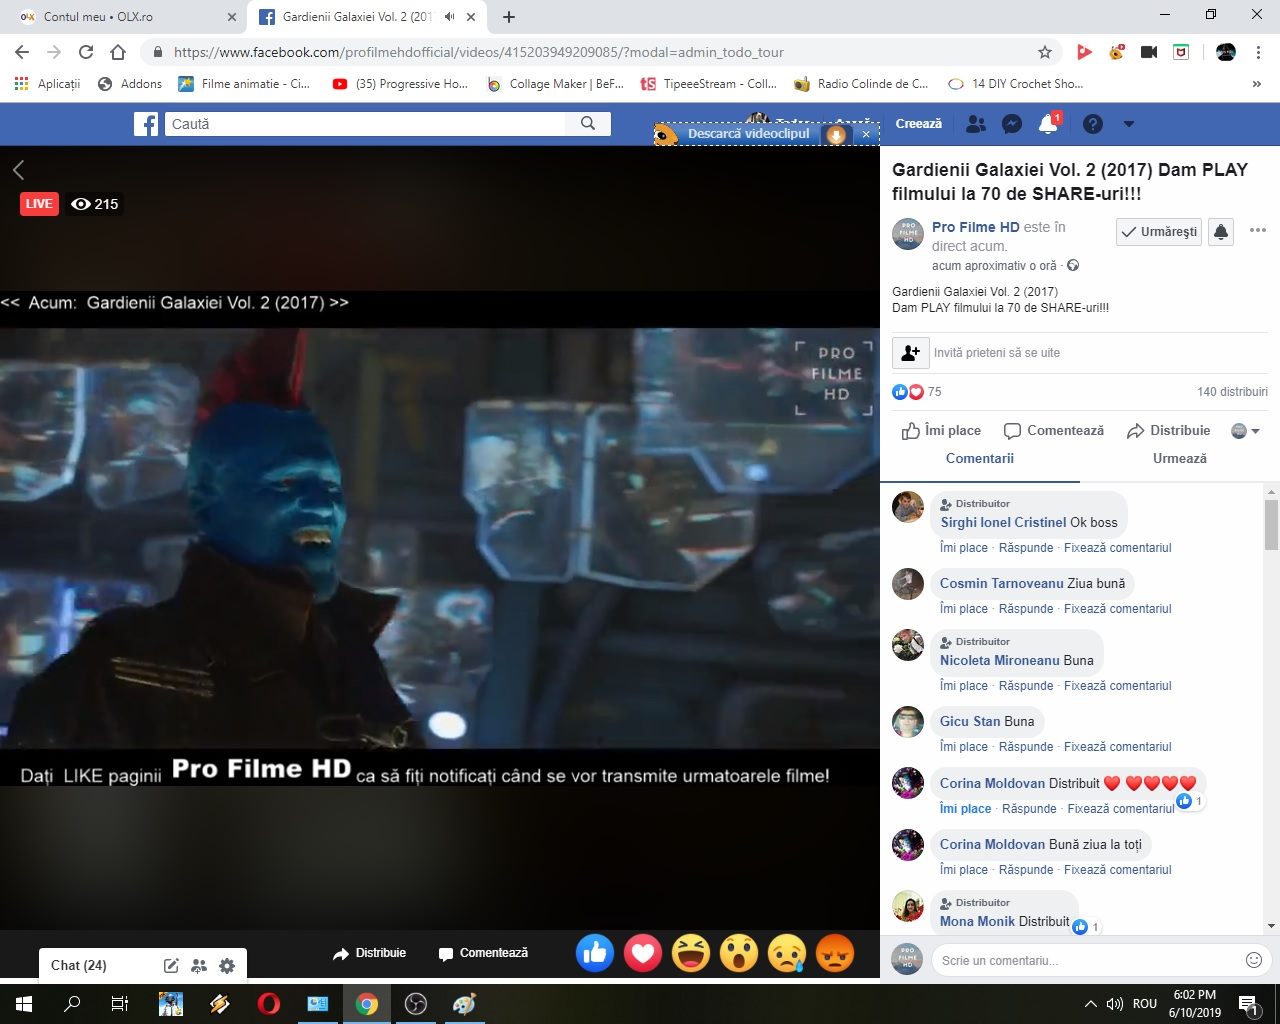This screenshot has width=1280, height=1024.
Task: Send a Love heart reaction
Action: tap(643, 953)
